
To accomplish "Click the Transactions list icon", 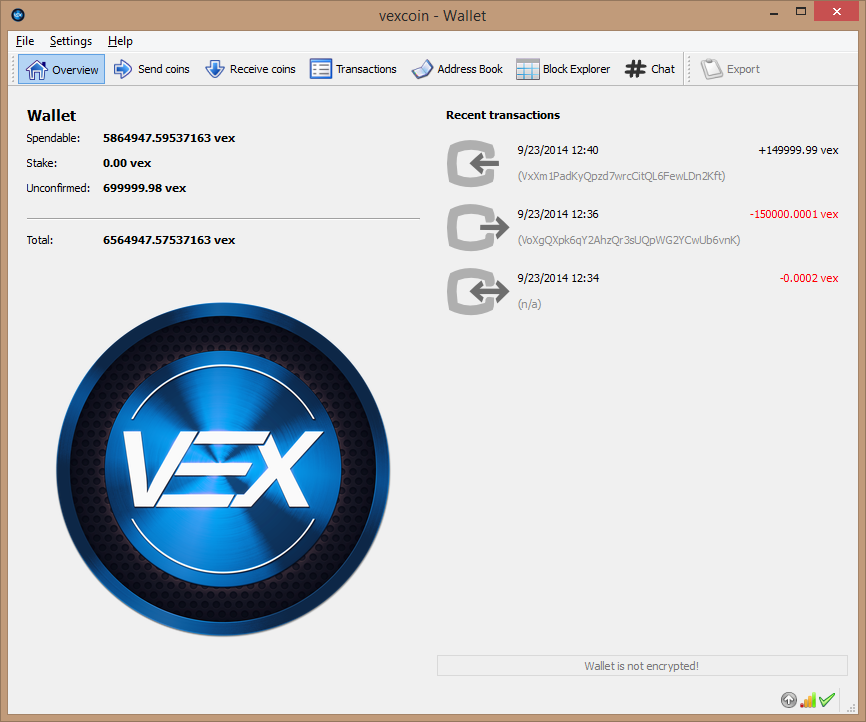I will [320, 69].
